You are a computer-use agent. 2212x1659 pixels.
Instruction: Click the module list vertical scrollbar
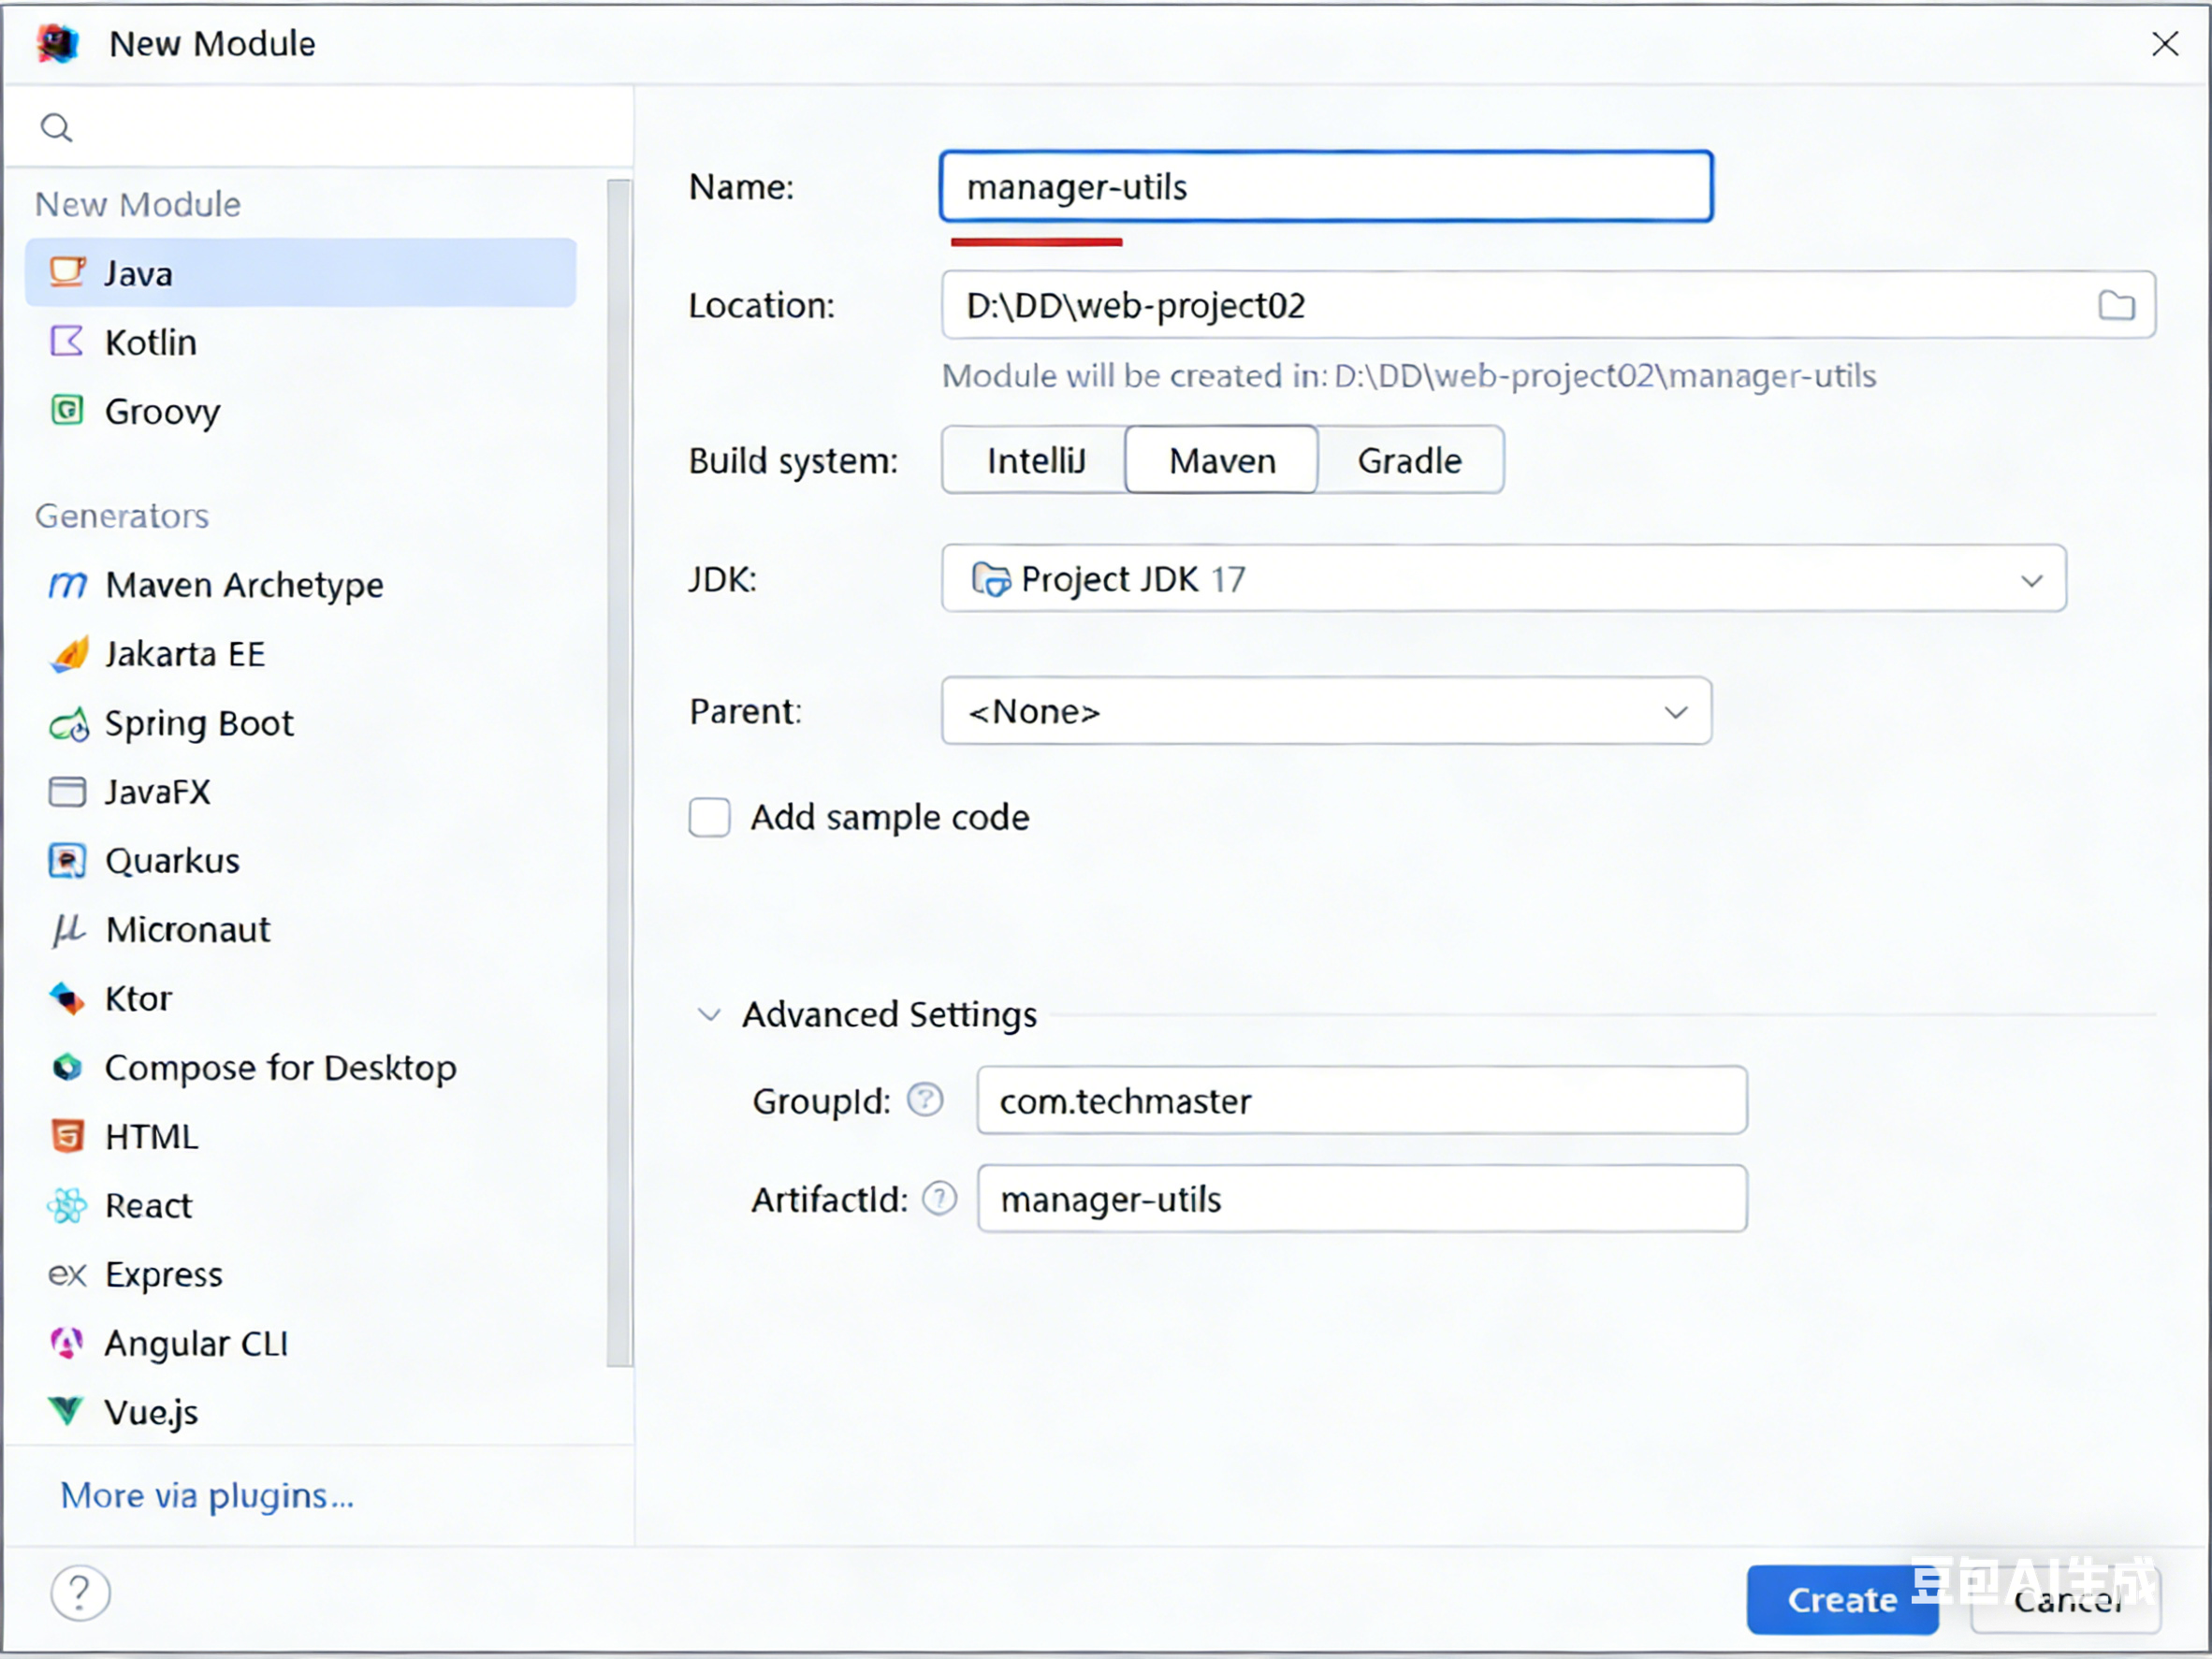tap(619, 772)
